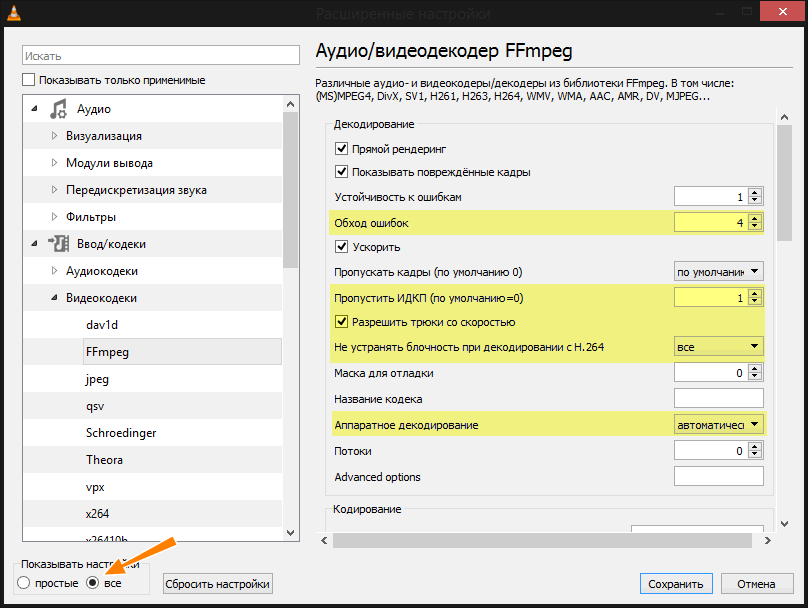Toggle 'Разрешить трюки со скоростью' checkbox
The height and width of the screenshot is (608, 808).
click(x=341, y=322)
